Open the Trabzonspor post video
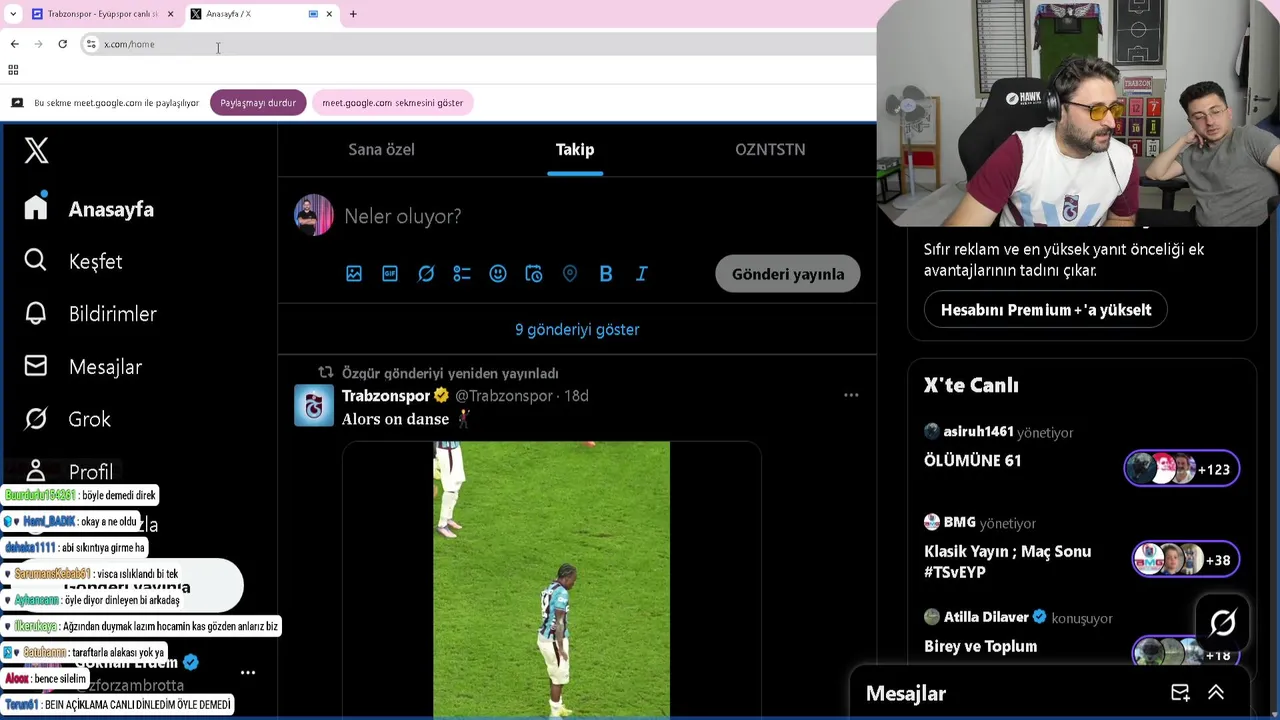This screenshot has height=720, width=1280. (x=551, y=579)
